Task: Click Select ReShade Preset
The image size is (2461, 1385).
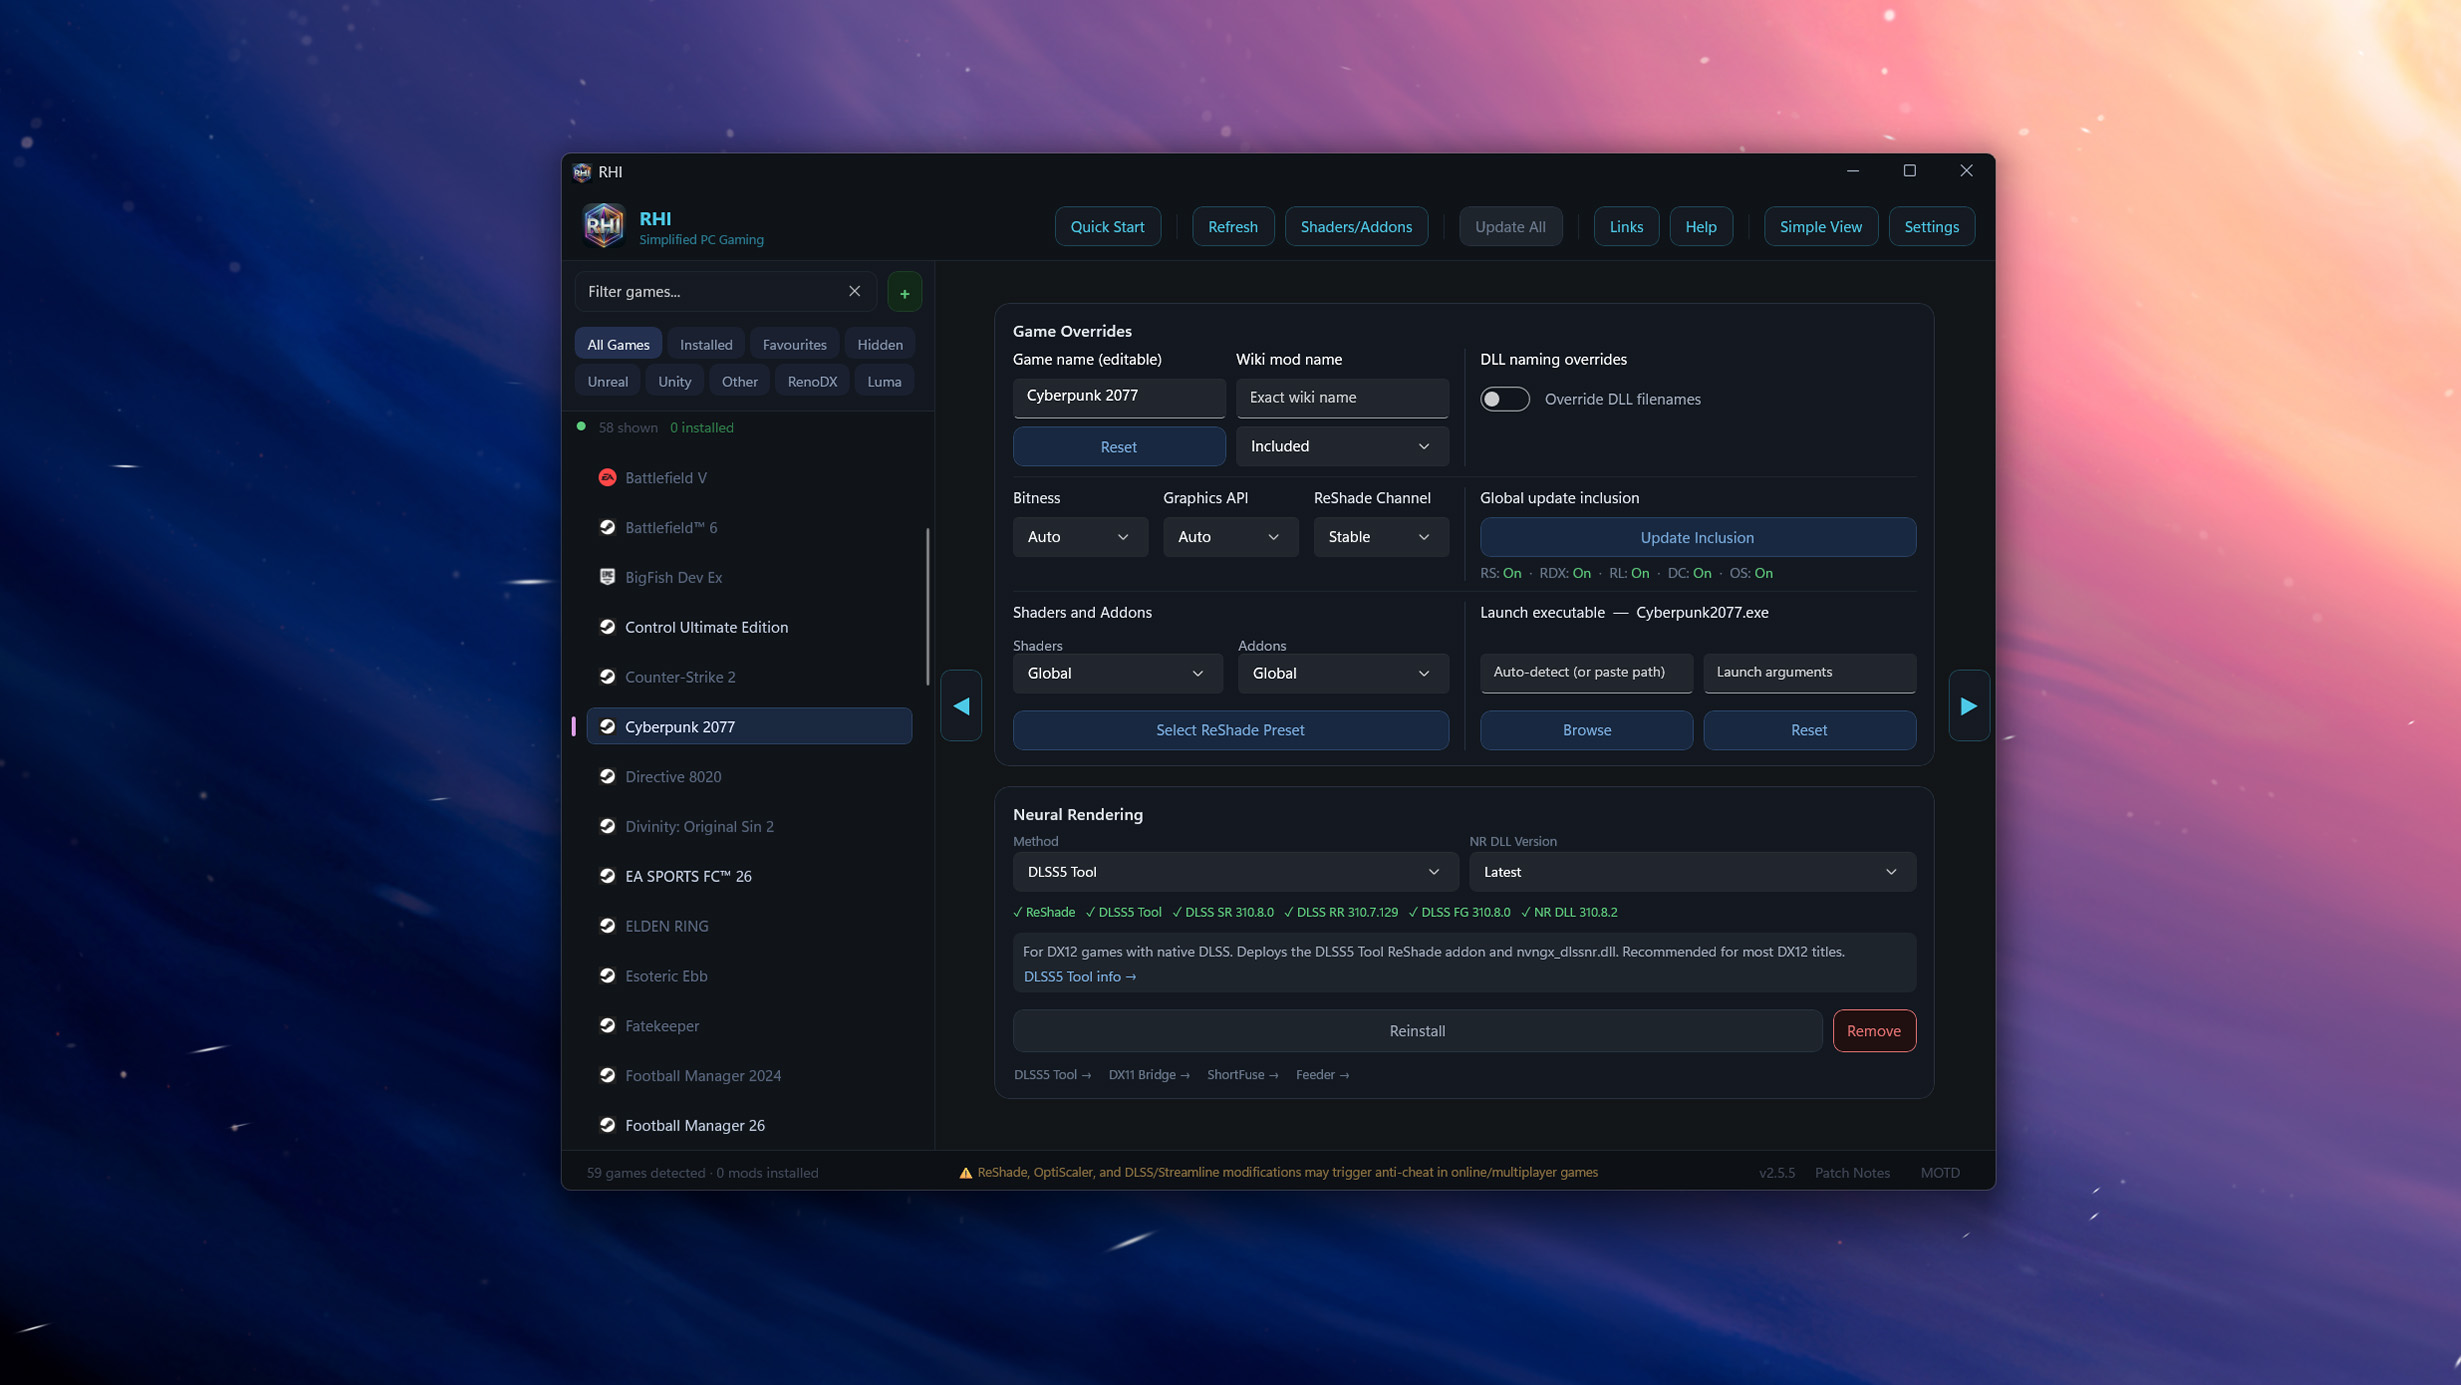Action: tap(1230, 730)
